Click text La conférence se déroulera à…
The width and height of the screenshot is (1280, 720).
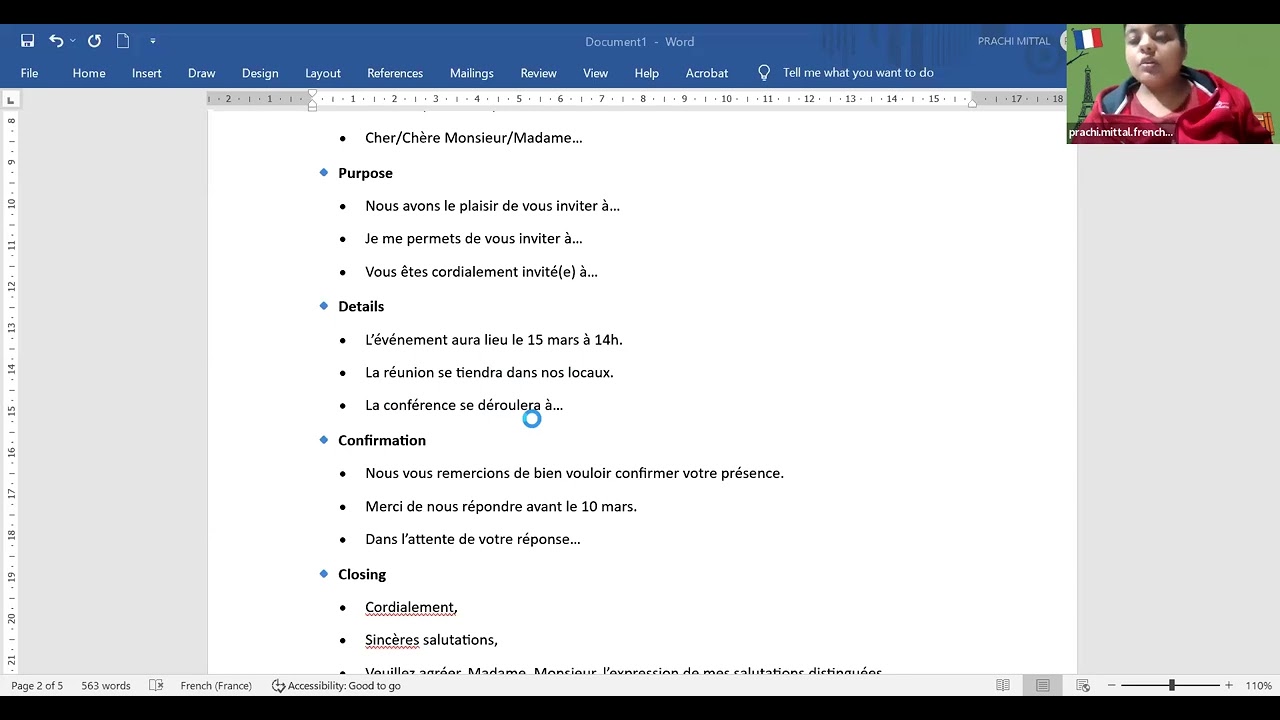(x=464, y=406)
